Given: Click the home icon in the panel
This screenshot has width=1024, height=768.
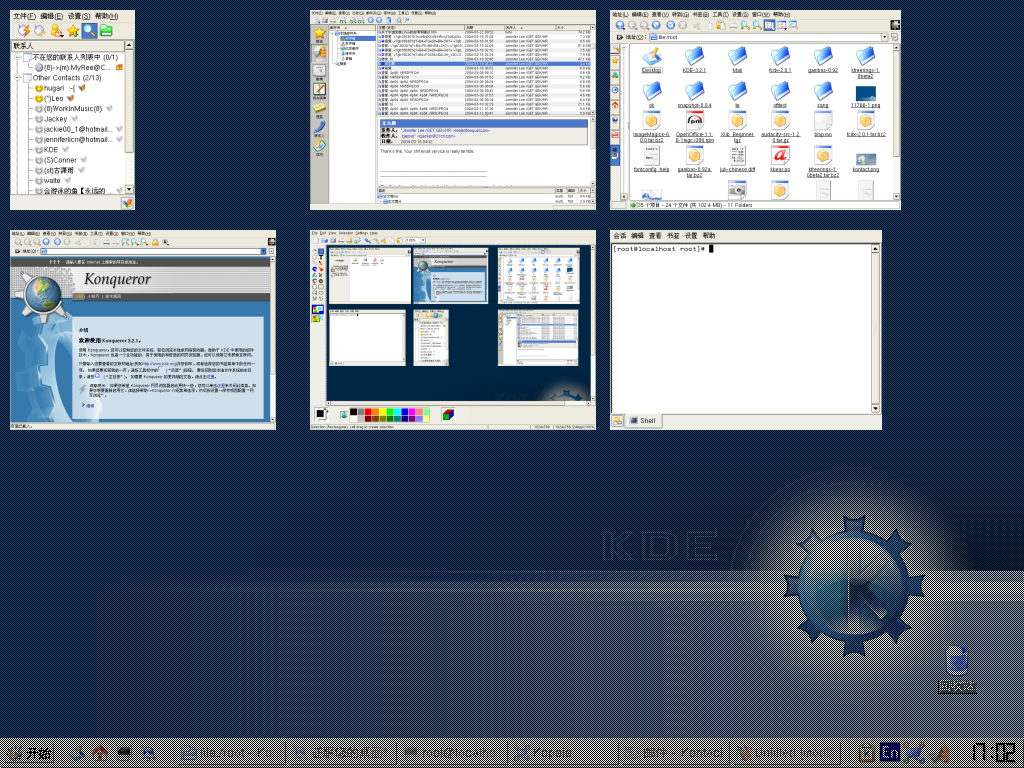Looking at the screenshot, I should [100, 753].
